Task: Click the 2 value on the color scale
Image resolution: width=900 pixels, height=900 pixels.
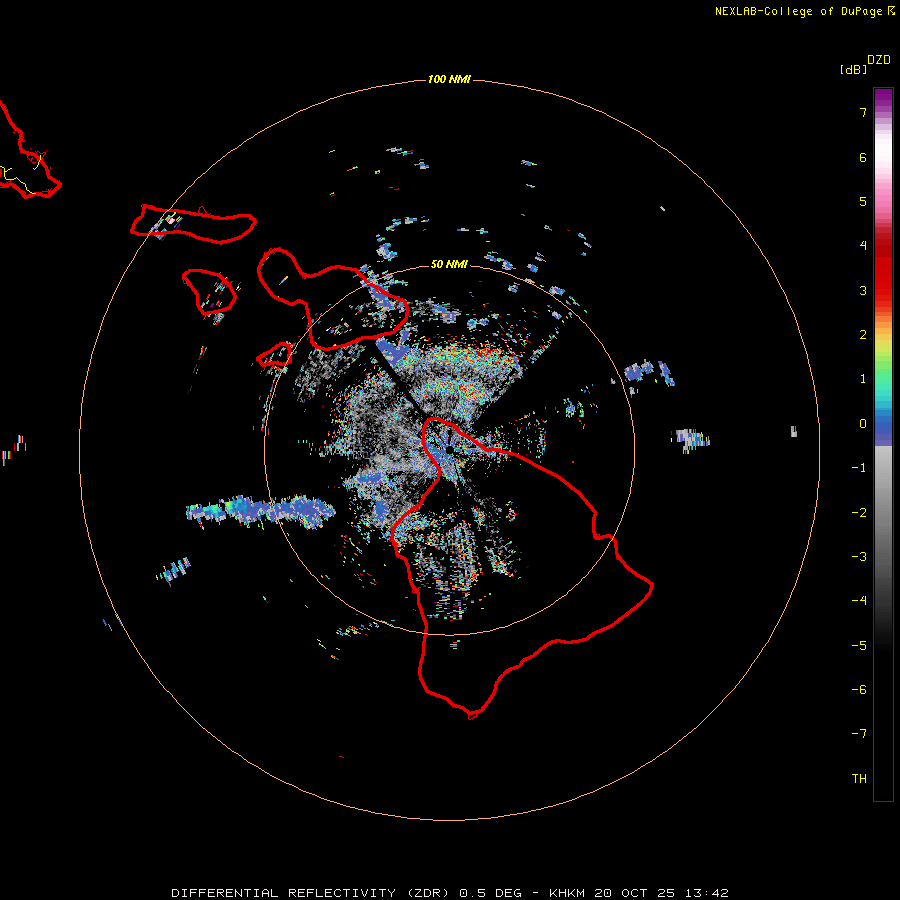Action: (863, 335)
